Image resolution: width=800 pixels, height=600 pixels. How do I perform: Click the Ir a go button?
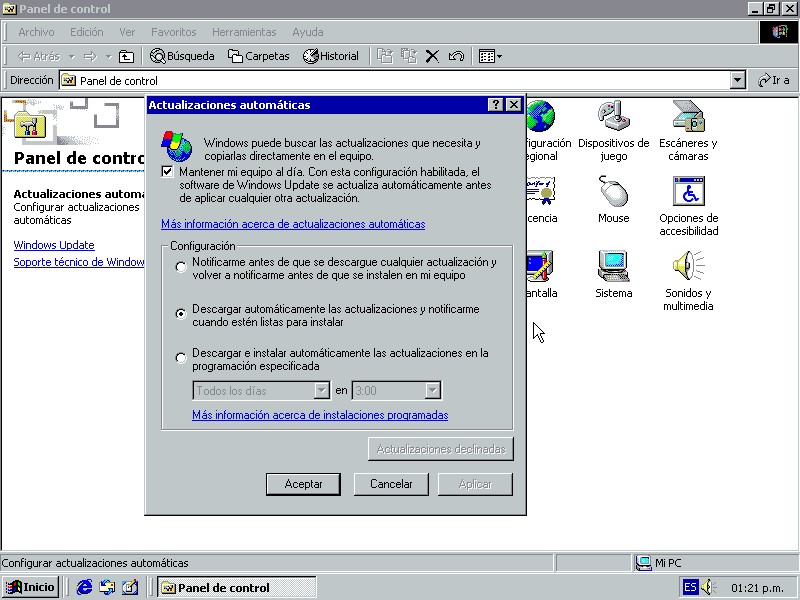(x=774, y=80)
